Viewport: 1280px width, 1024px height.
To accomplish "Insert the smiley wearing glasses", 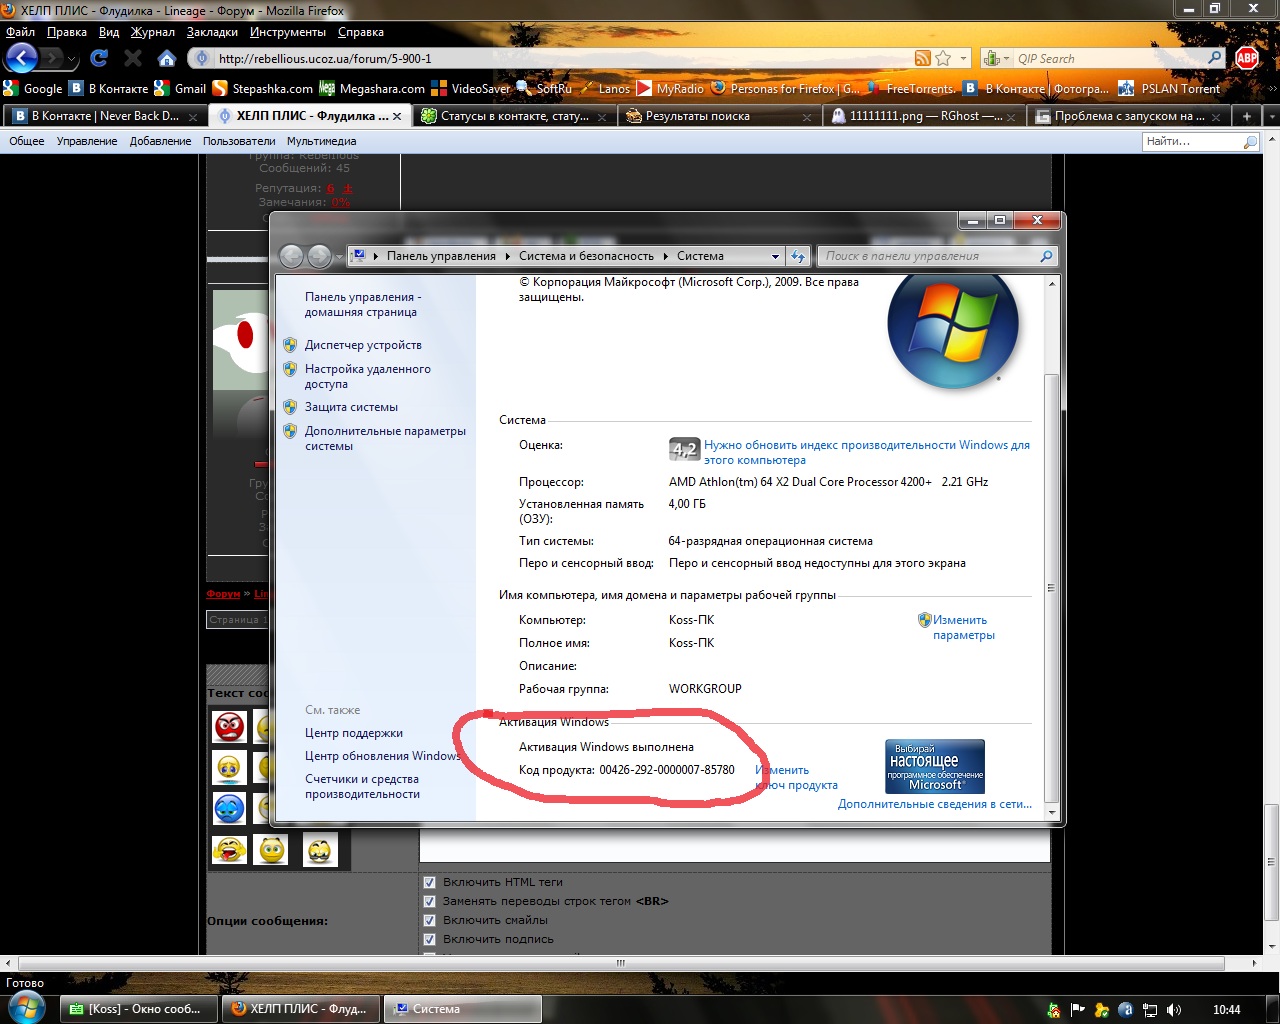I will [x=320, y=850].
